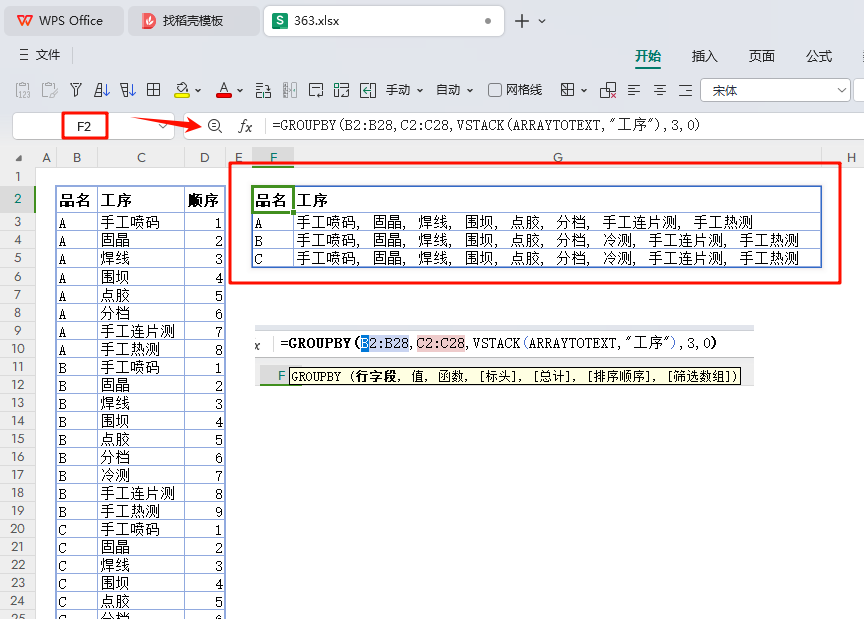Click the paste as values icon
864x619 pixels.
coord(23,90)
